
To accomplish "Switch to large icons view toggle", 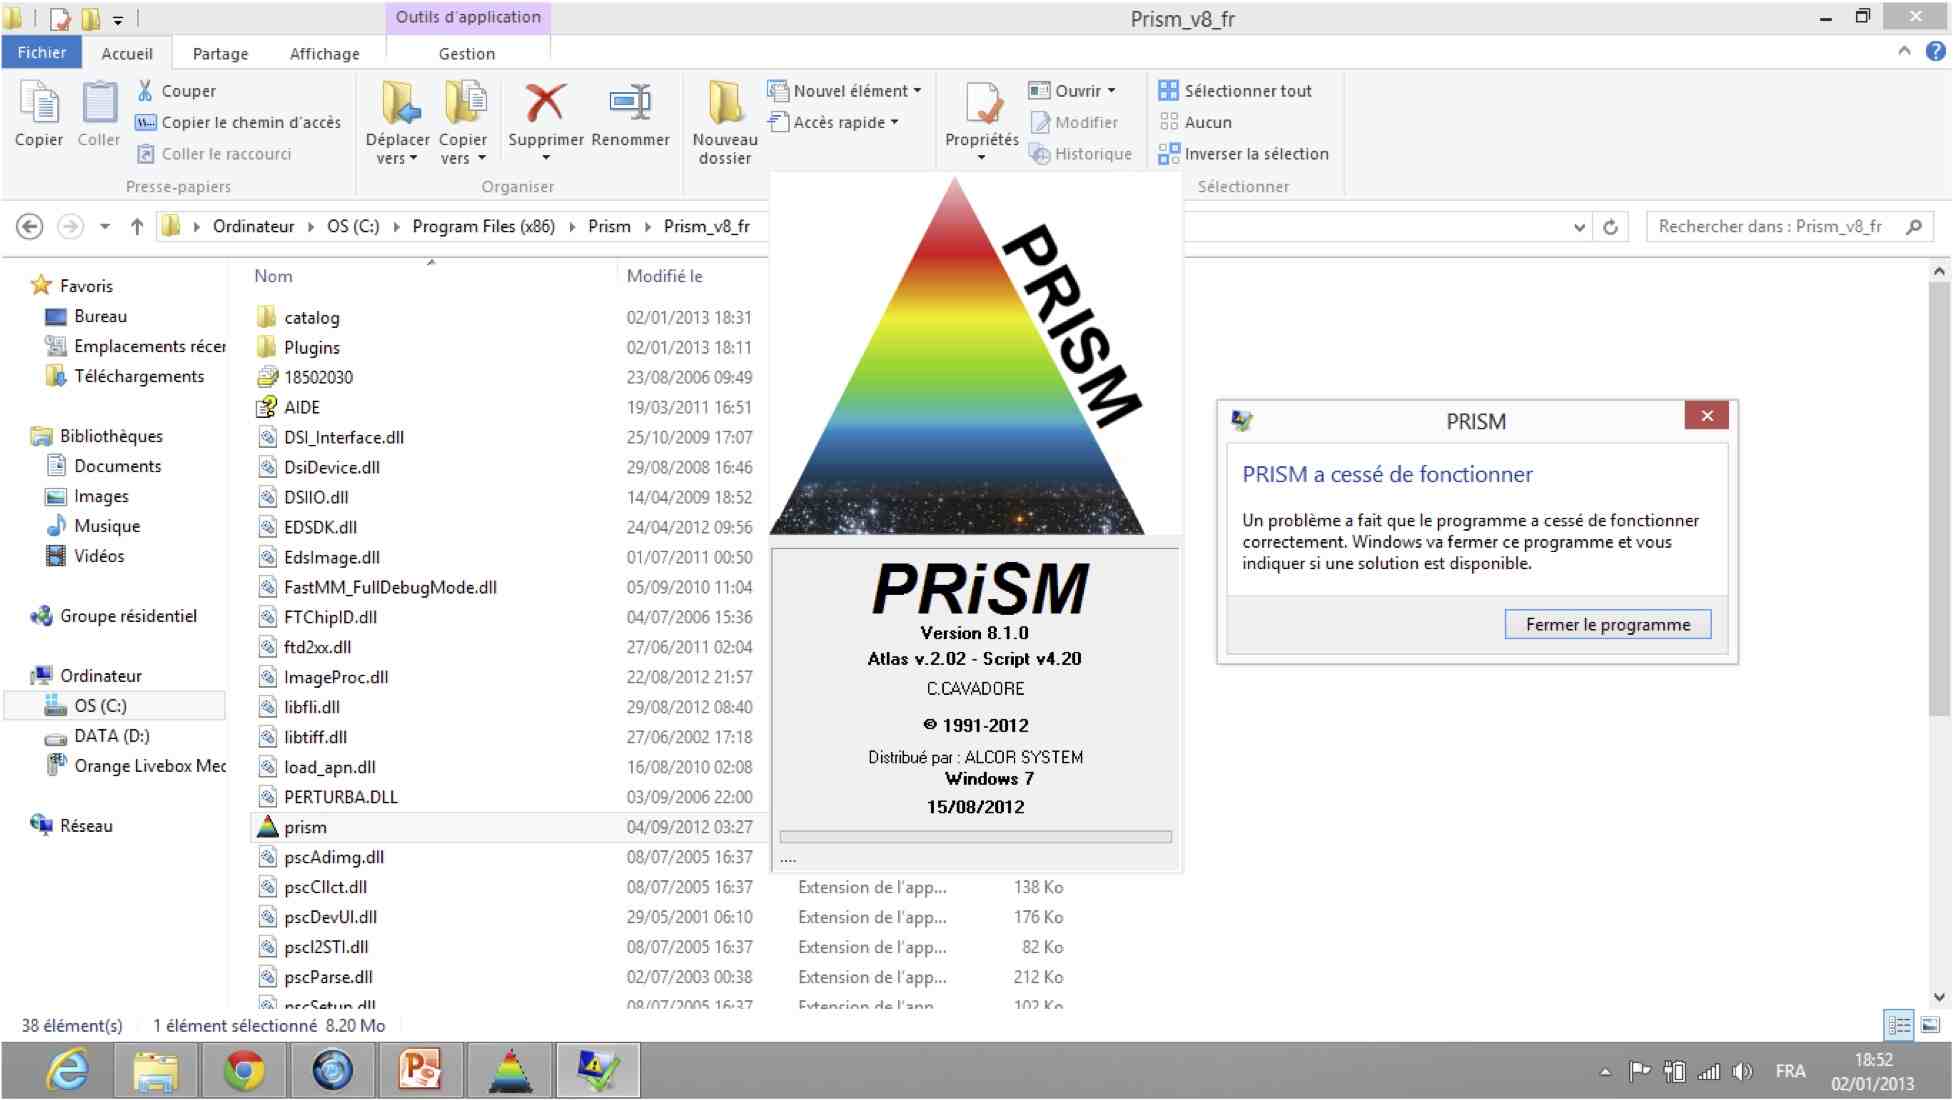I will pyautogui.click(x=1931, y=1025).
